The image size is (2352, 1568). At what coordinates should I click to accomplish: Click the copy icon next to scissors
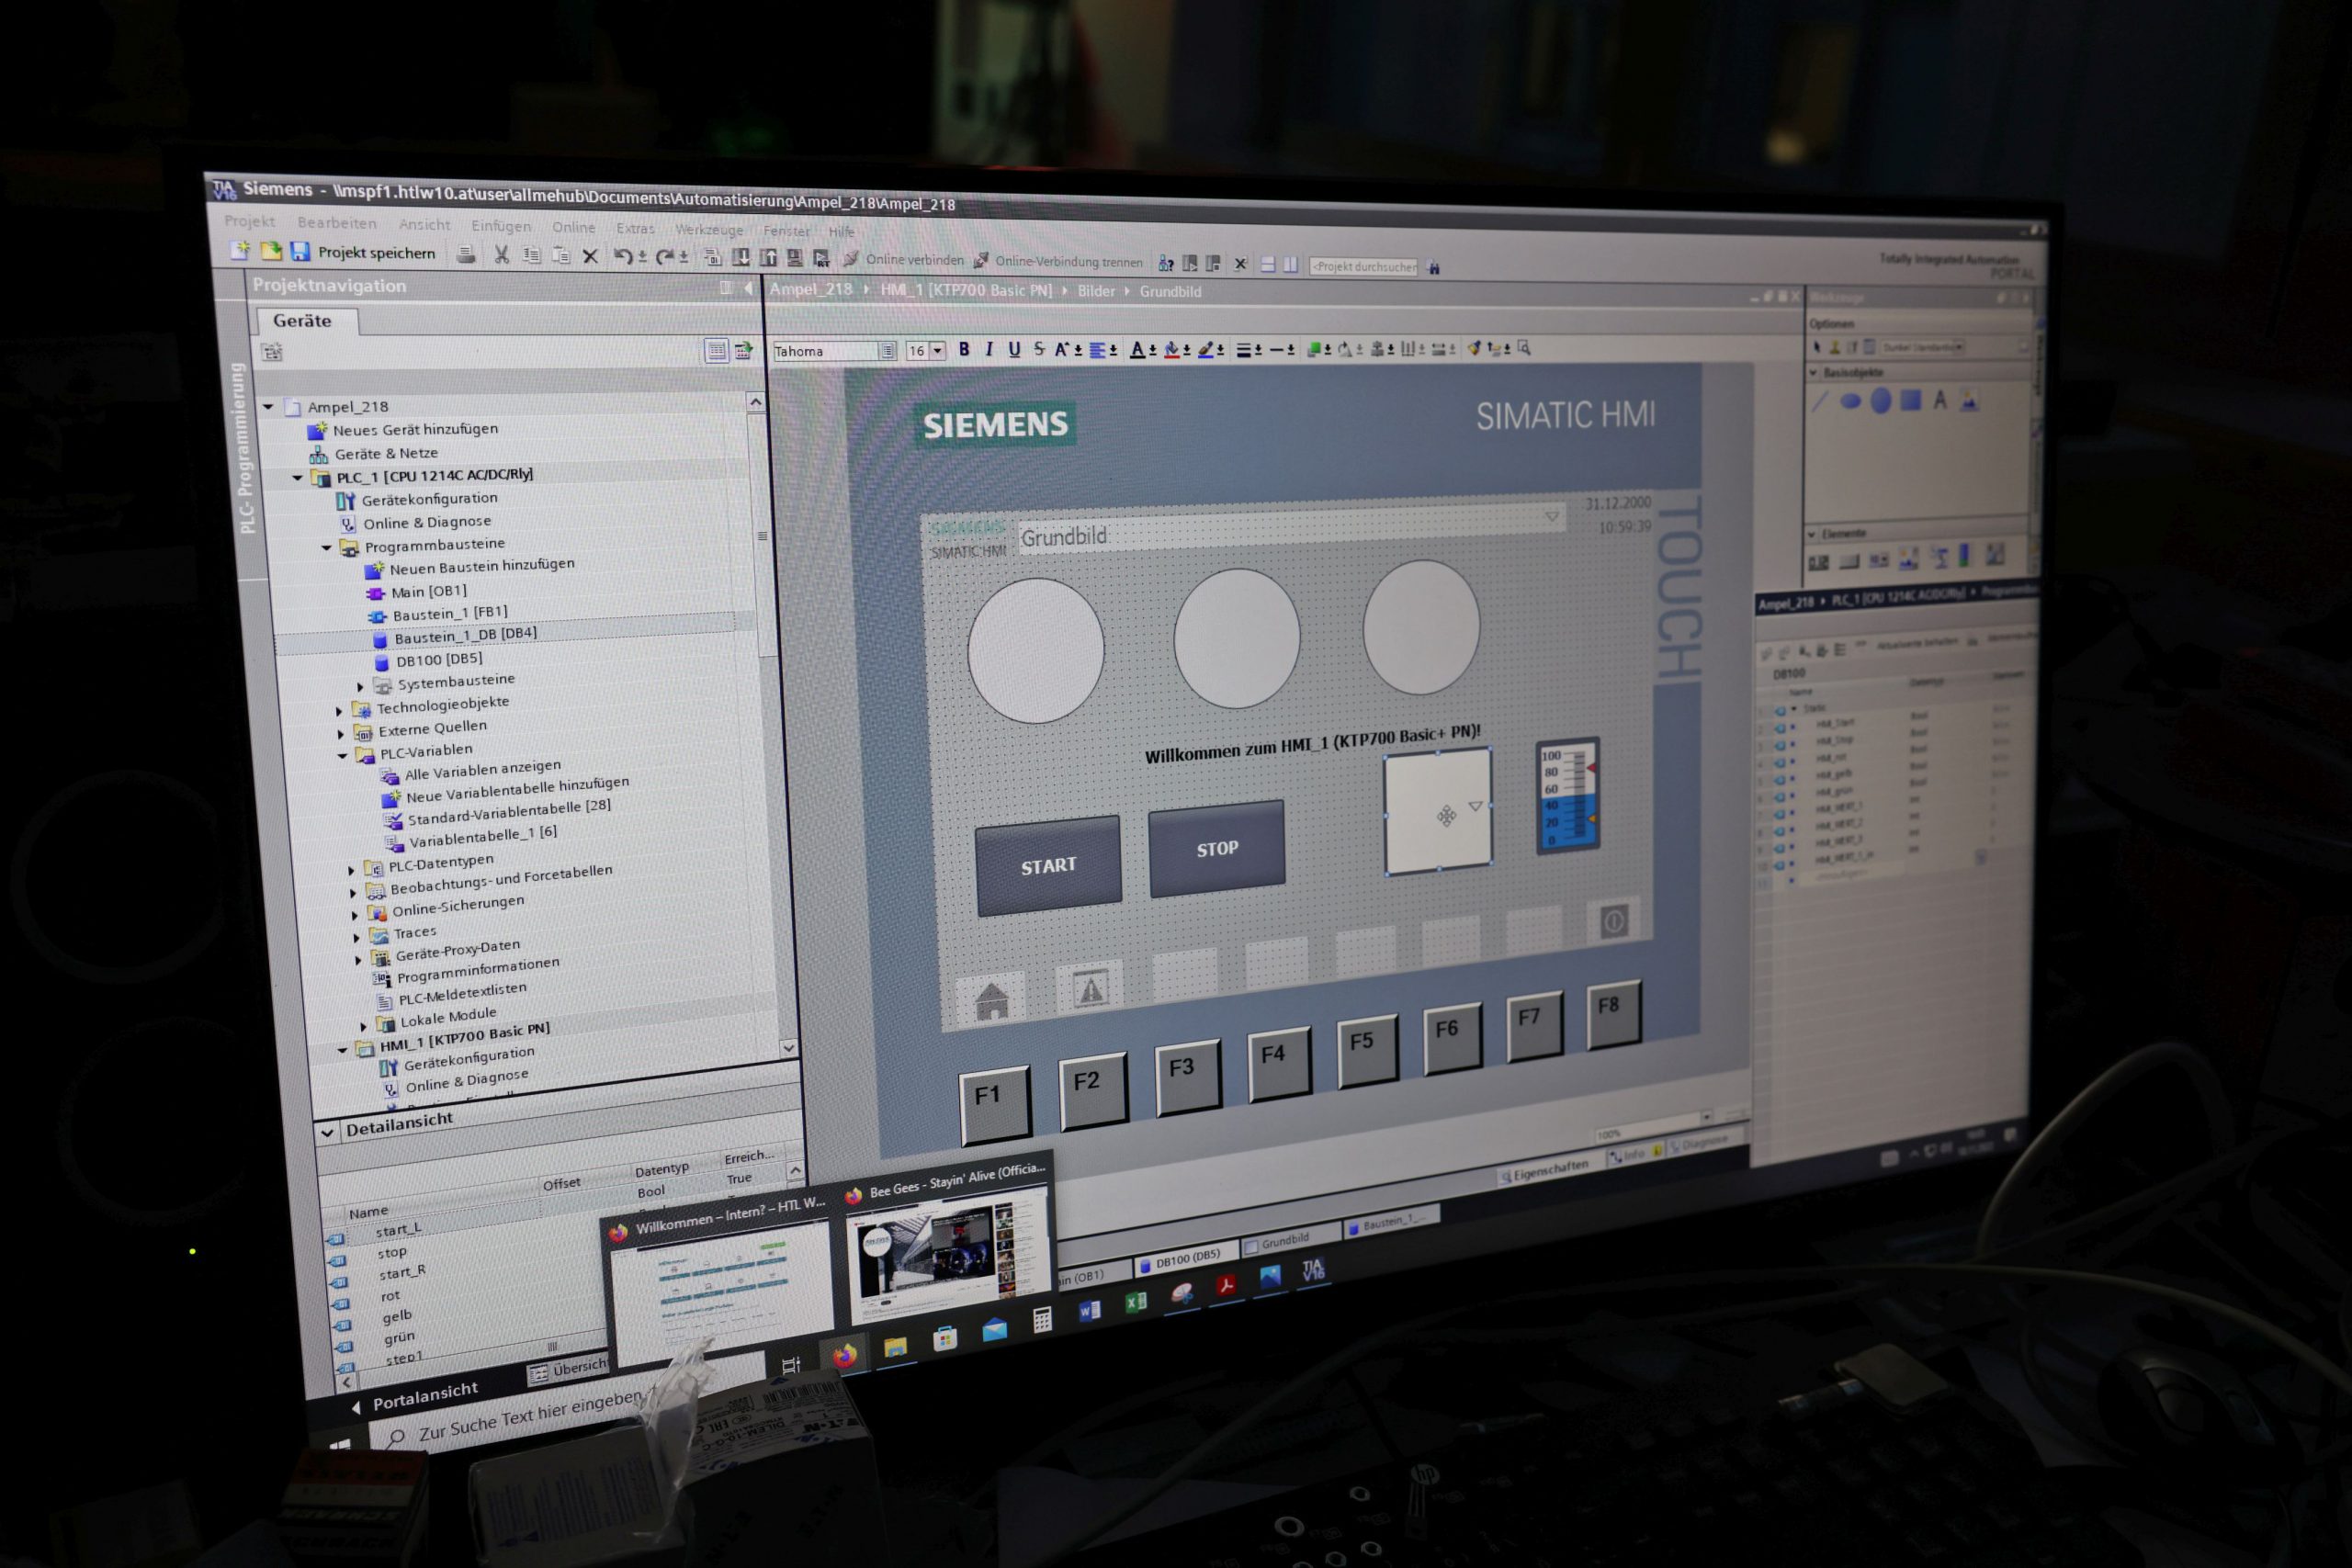532,255
